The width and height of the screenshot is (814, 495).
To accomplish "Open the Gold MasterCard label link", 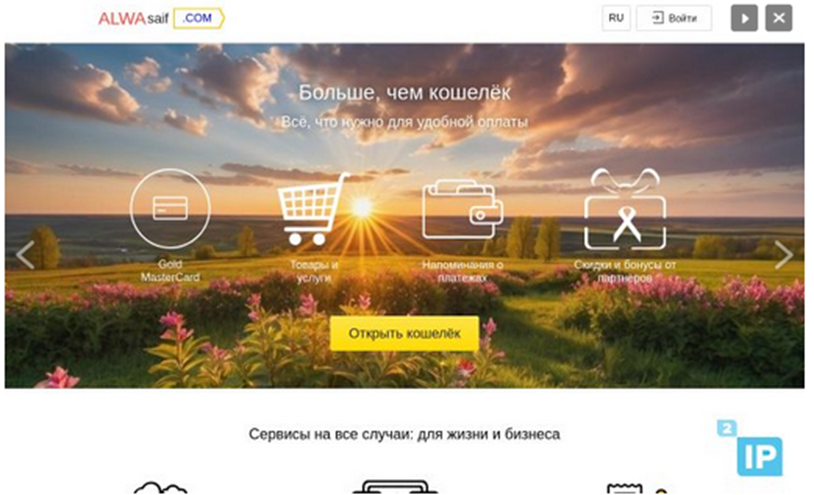I will click(170, 271).
